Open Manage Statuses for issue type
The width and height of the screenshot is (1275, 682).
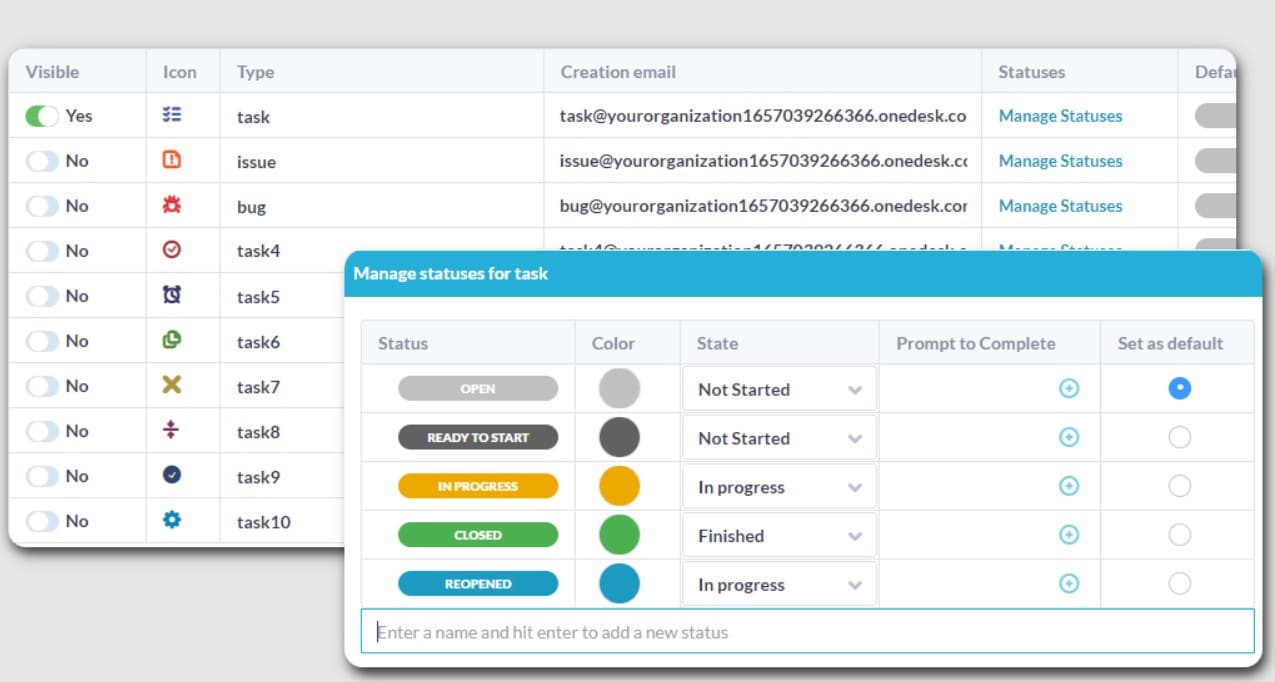[1060, 161]
